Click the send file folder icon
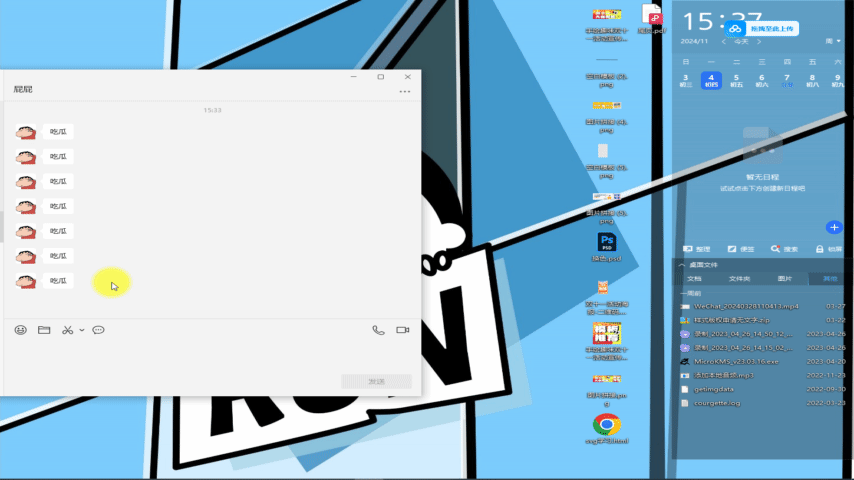The image size is (854, 480). [x=44, y=330]
